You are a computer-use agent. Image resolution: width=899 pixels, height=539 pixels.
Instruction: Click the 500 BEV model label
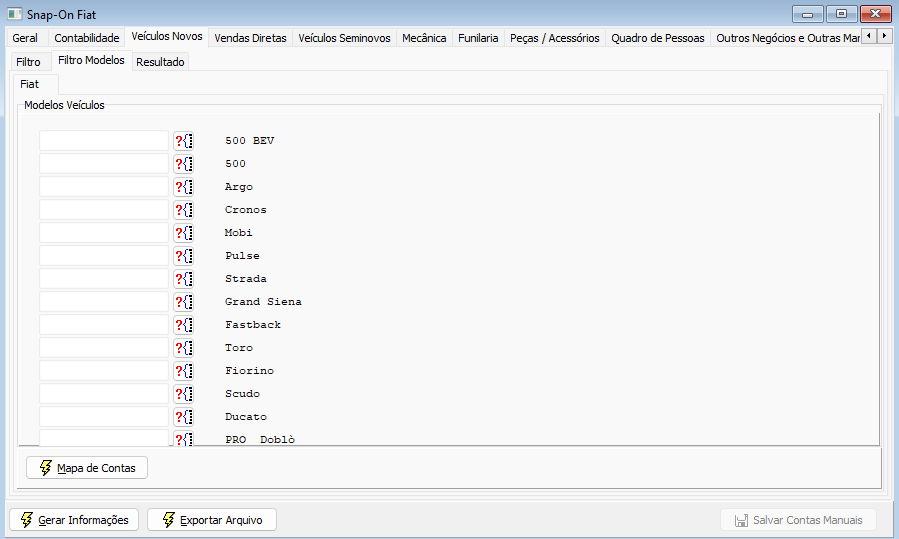click(x=249, y=140)
